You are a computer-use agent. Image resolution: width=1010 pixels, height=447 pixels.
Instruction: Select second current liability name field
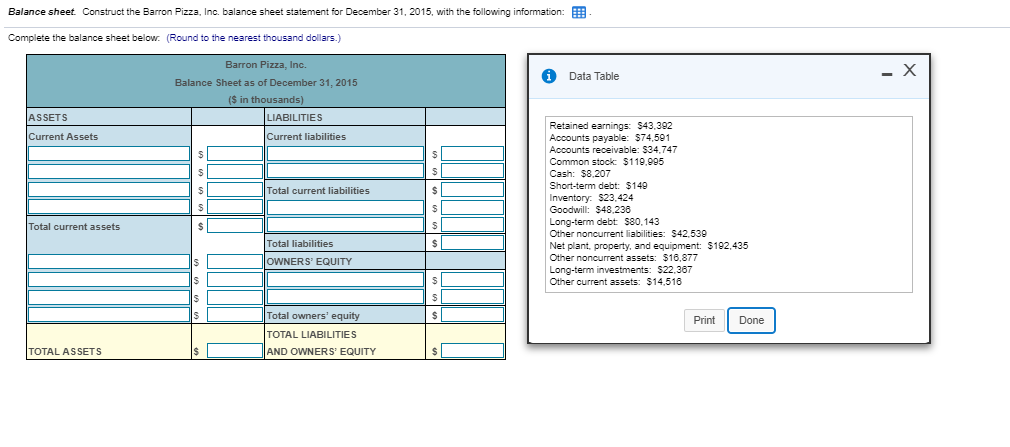(x=345, y=171)
